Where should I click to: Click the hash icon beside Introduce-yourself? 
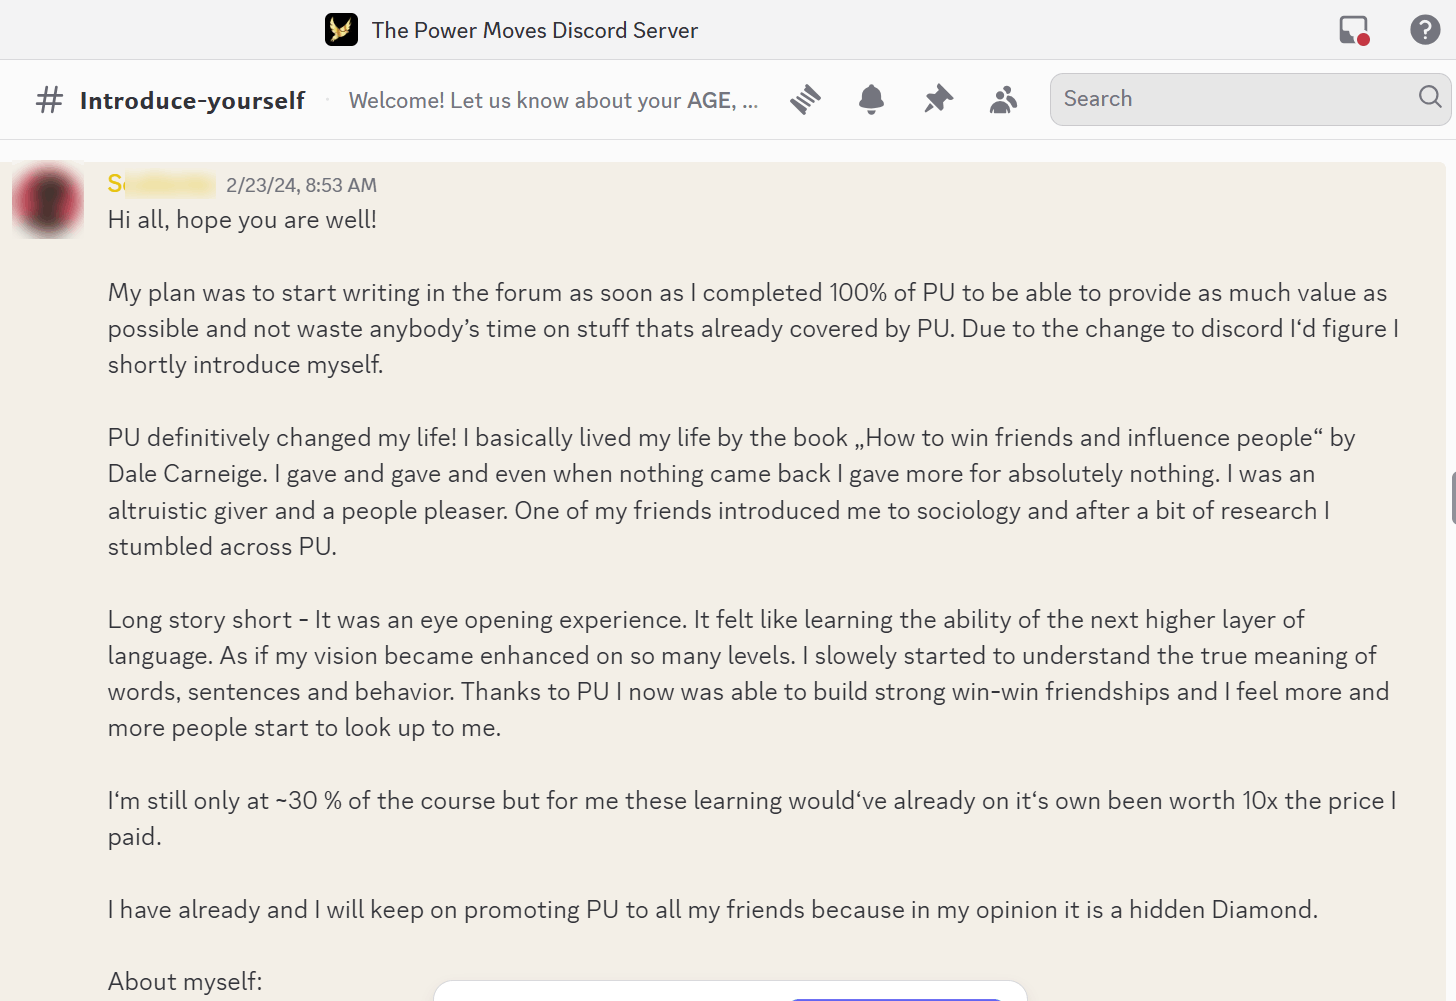point(49,100)
